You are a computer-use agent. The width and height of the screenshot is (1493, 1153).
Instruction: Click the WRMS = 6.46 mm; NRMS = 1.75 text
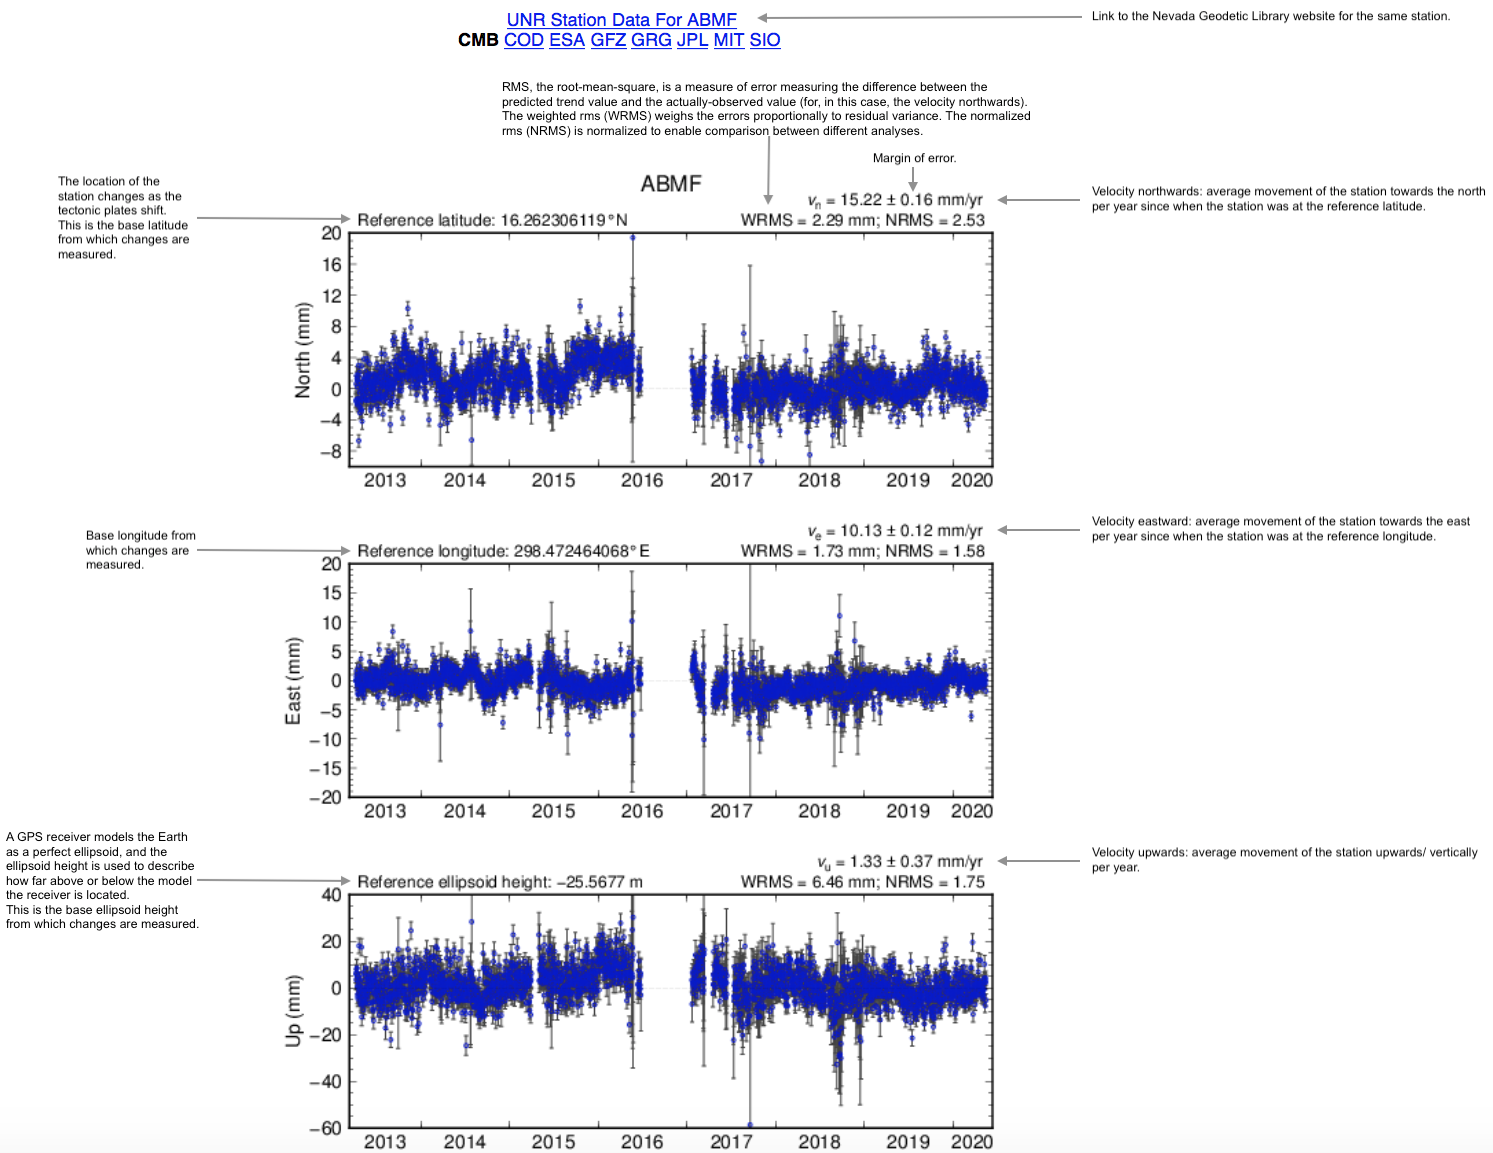[863, 882]
